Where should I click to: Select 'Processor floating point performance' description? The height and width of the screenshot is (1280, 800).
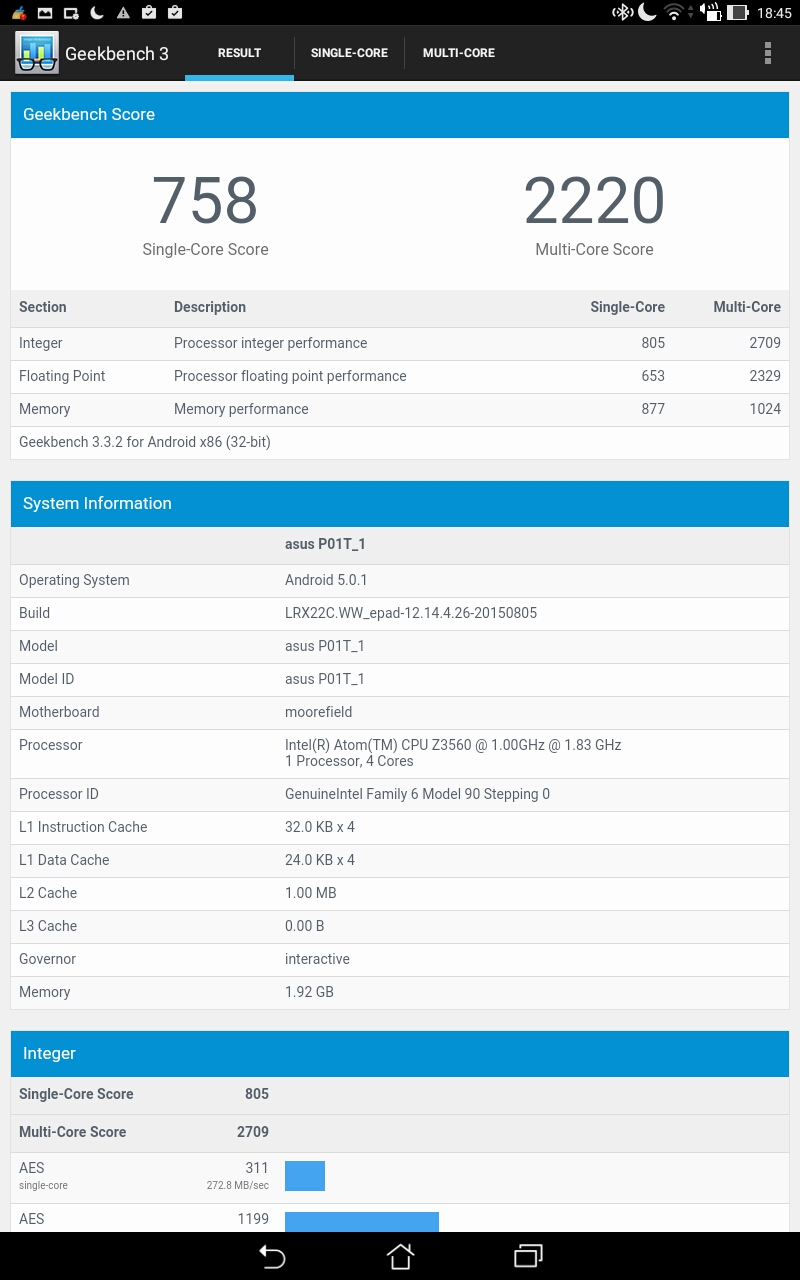click(x=290, y=376)
